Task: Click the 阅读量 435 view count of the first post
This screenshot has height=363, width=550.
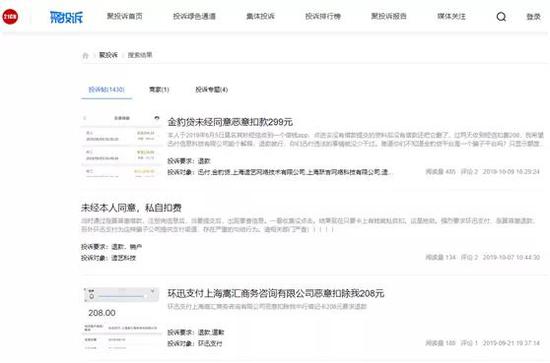Action: [x=441, y=172]
